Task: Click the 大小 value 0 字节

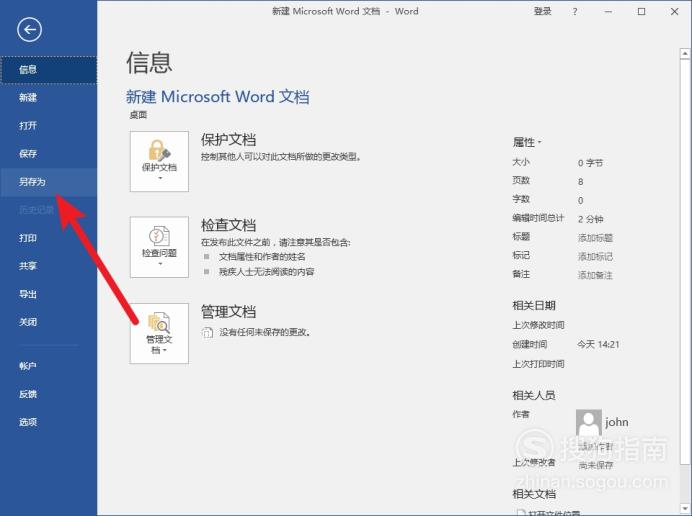Action: tap(590, 163)
